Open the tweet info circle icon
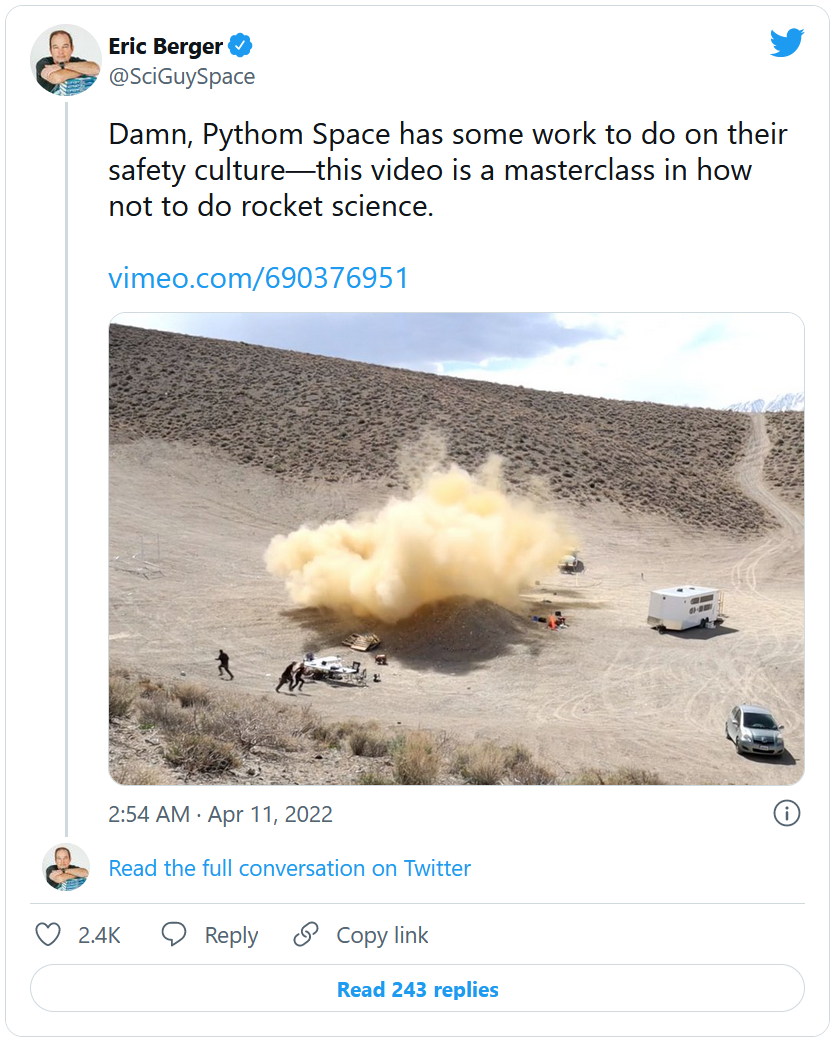 (x=787, y=814)
